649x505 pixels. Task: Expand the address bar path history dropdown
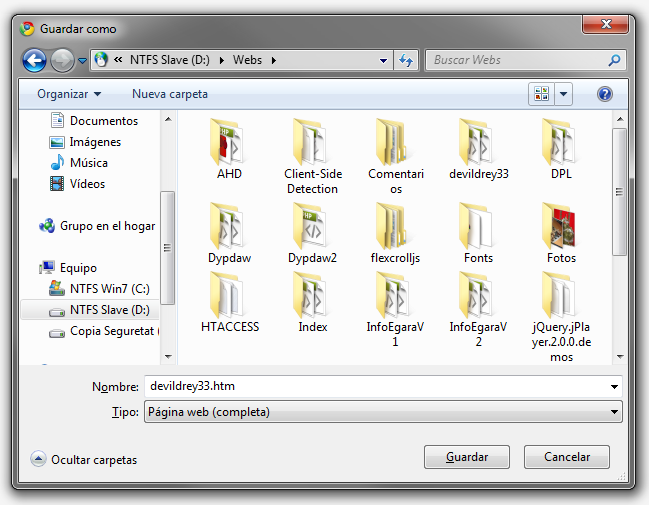[x=384, y=60]
